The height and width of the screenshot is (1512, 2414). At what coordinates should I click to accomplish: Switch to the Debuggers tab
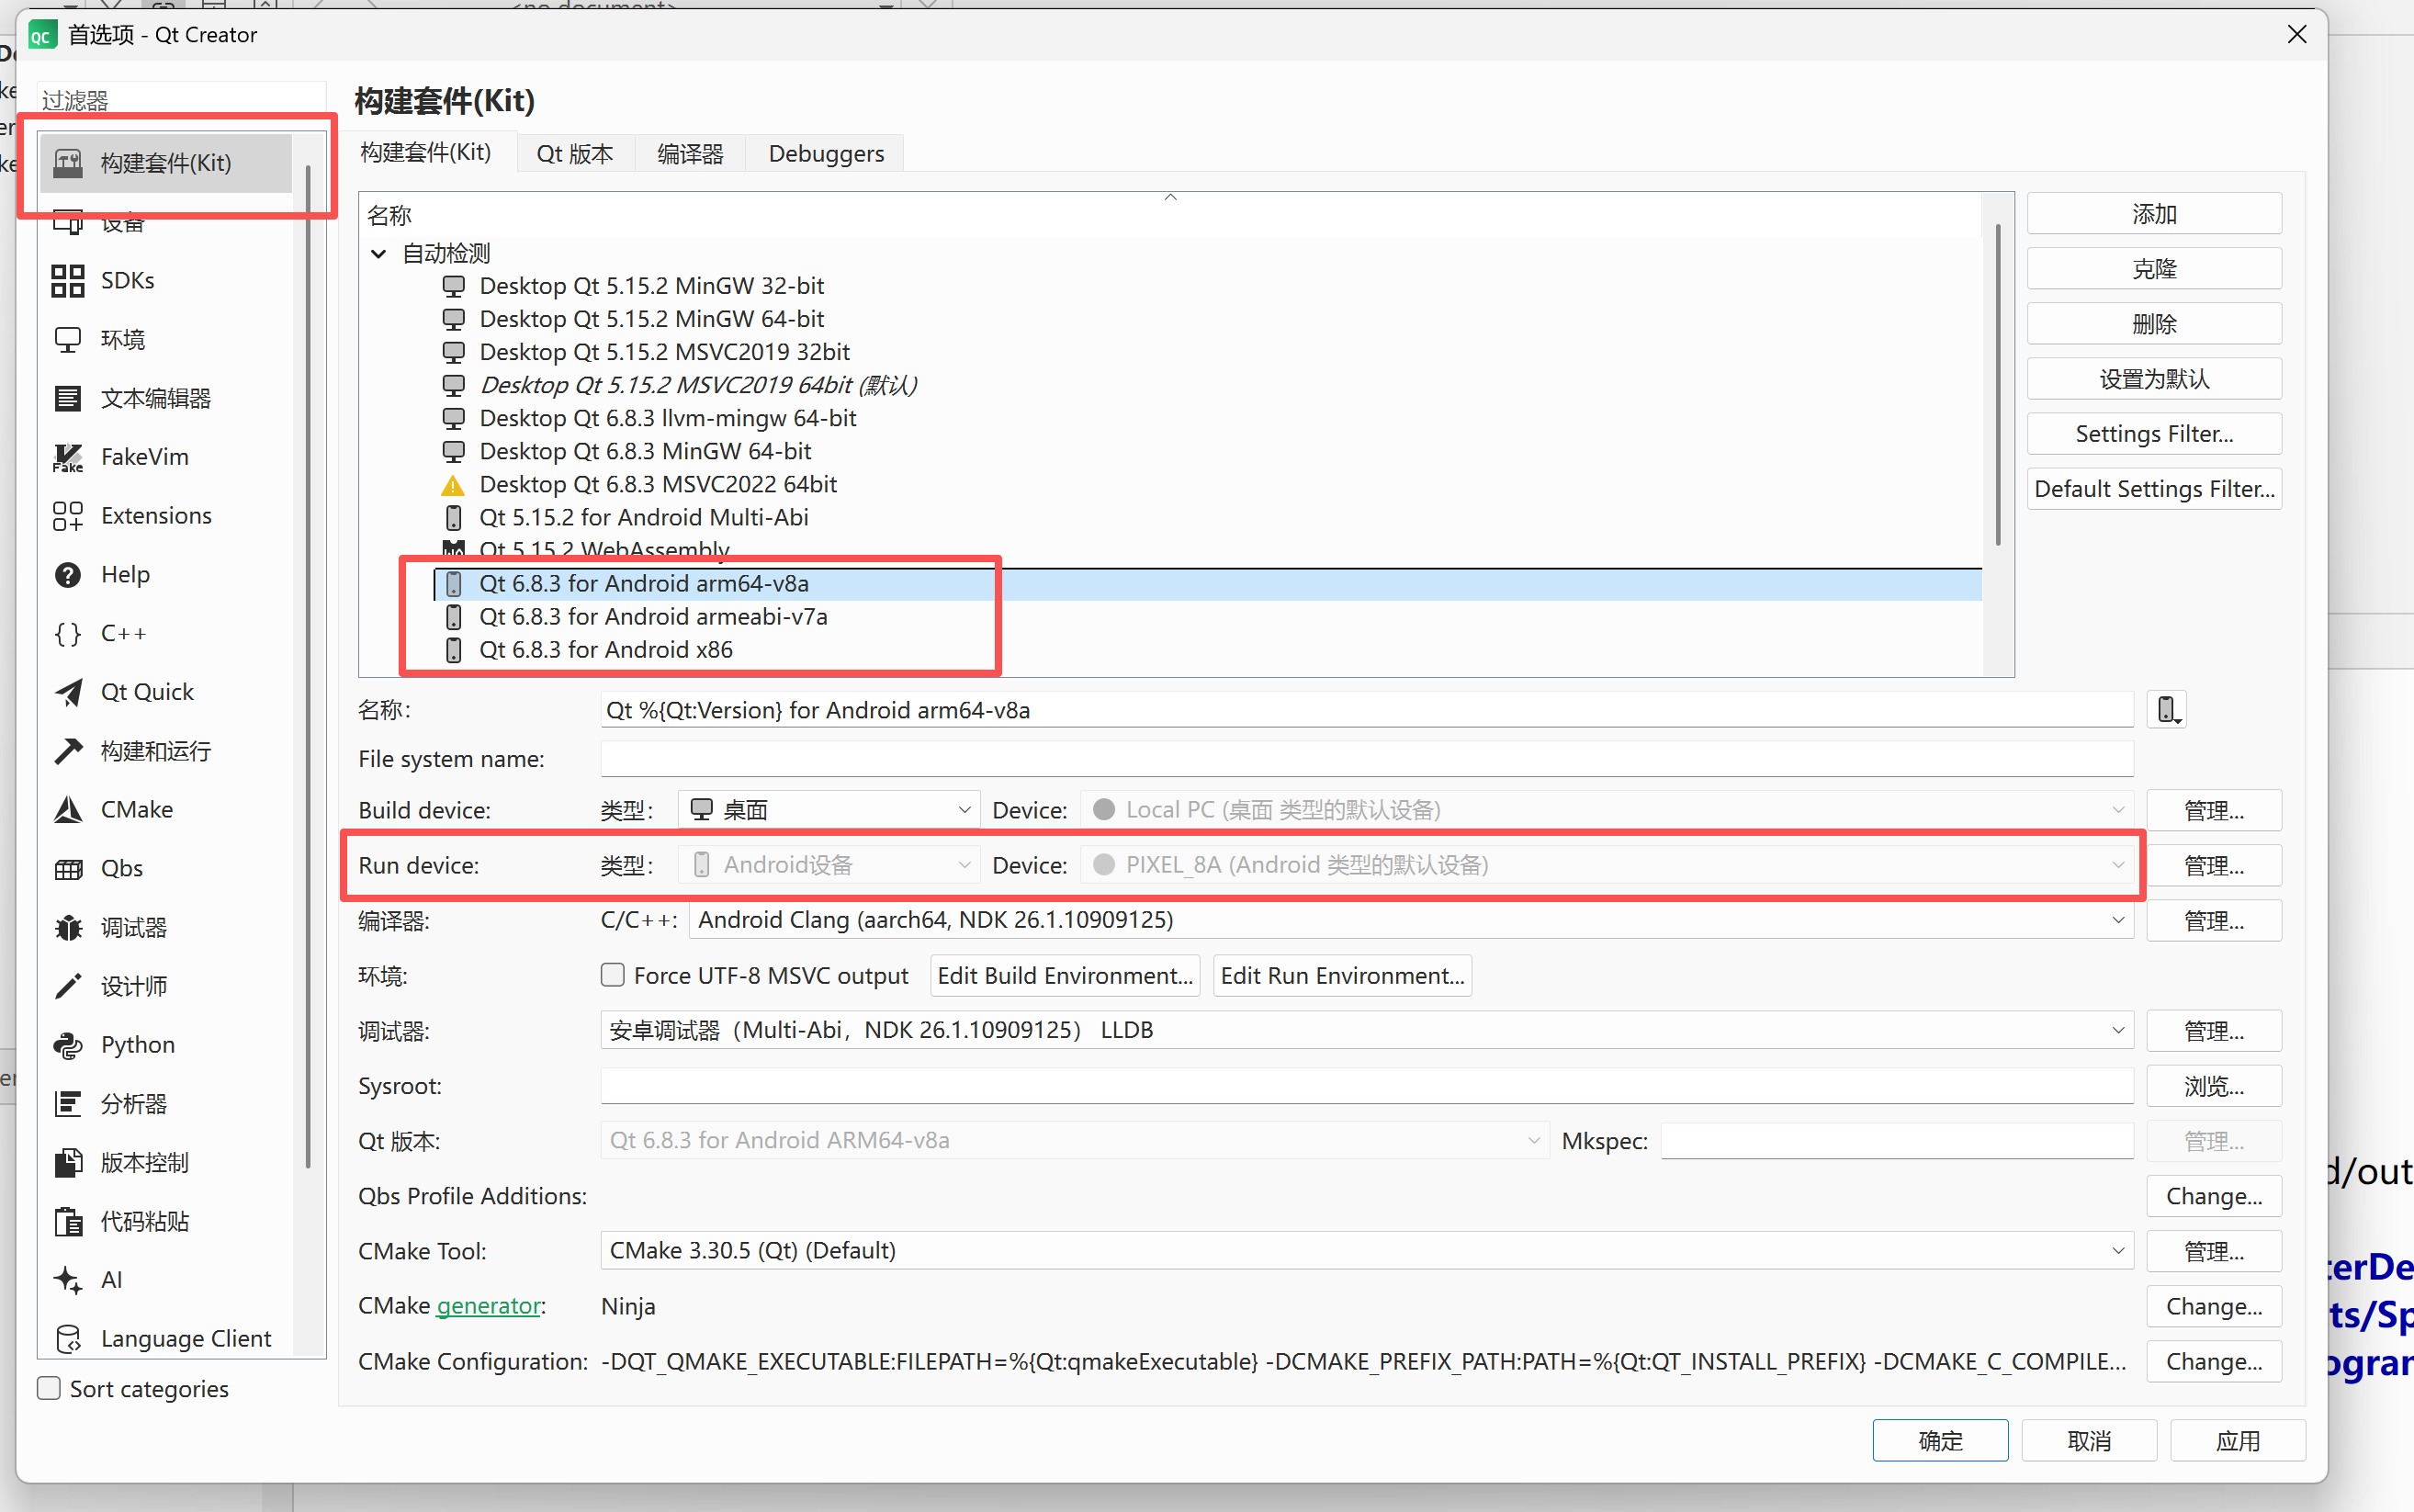click(826, 154)
